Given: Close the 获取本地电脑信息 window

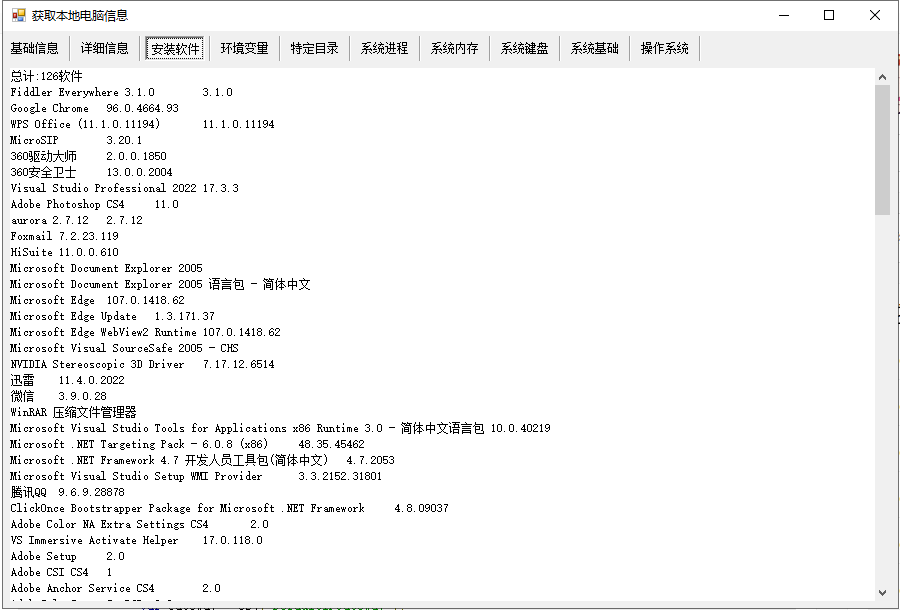Looking at the screenshot, I should point(875,15).
